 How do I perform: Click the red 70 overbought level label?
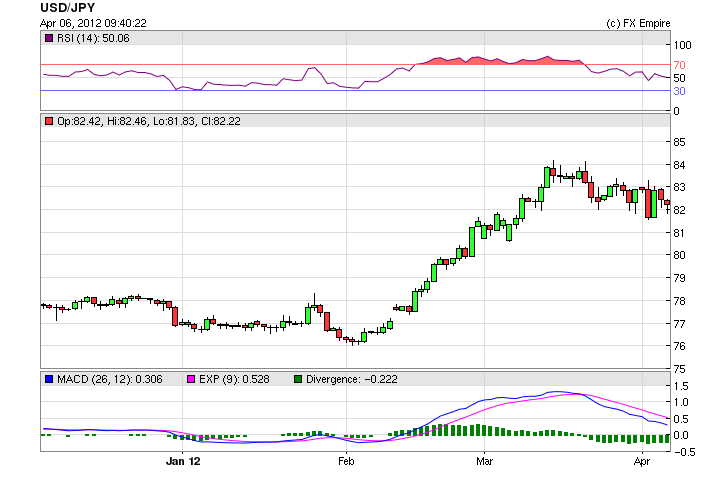tap(679, 65)
